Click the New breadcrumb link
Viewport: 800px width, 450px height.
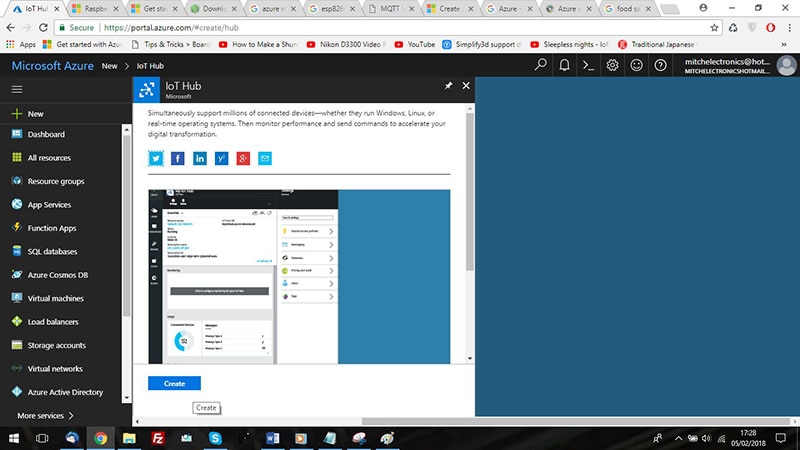pos(109,66)
